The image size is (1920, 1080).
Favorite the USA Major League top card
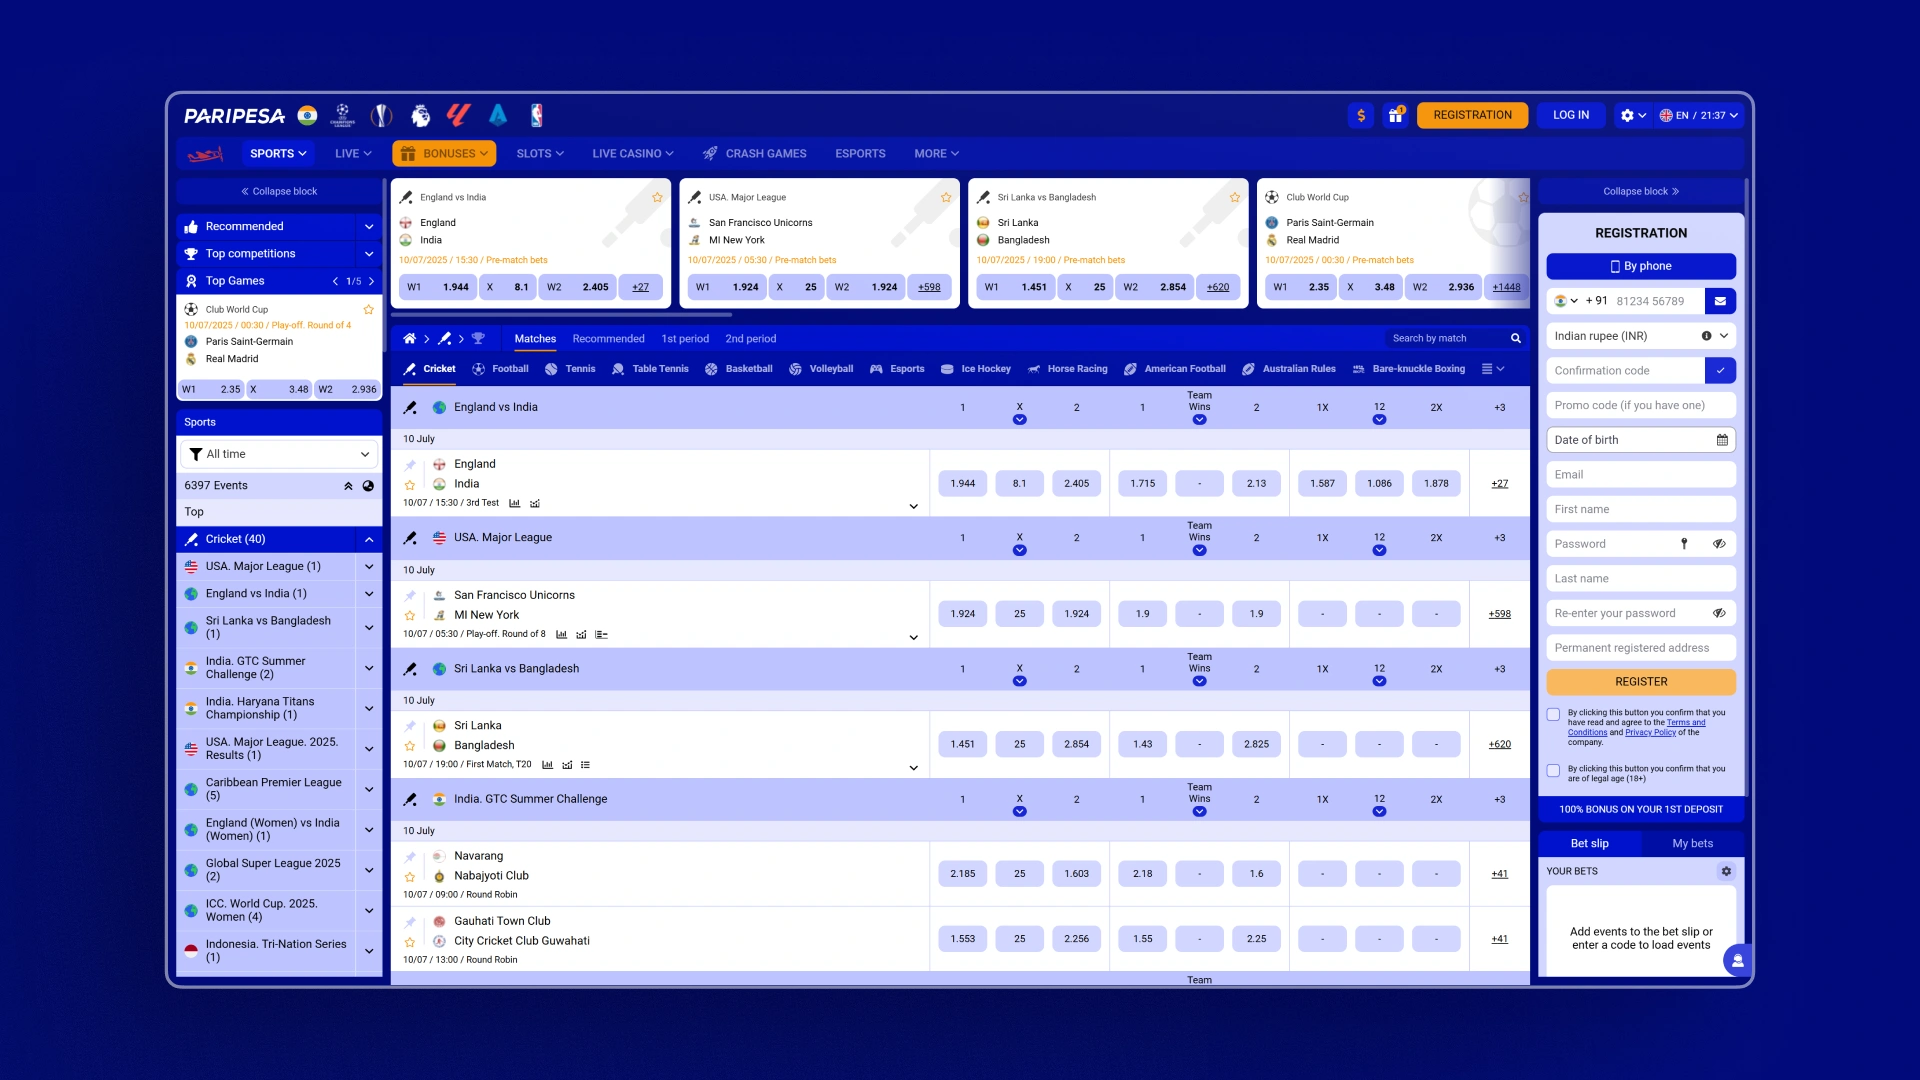946,198
